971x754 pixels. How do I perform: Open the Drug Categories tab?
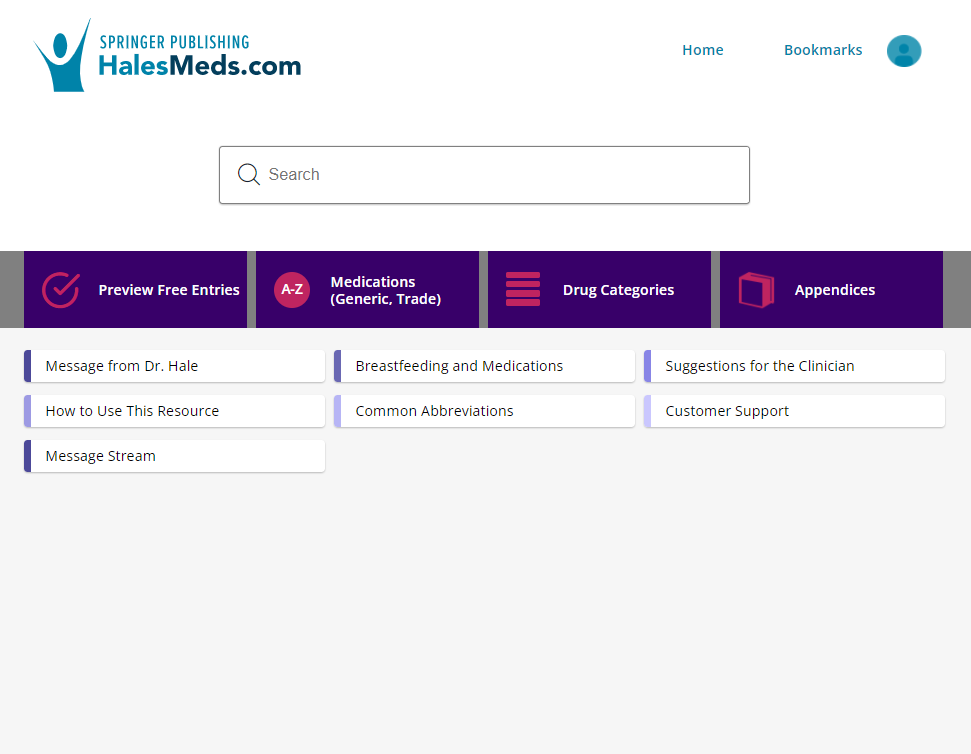point(599,290)
